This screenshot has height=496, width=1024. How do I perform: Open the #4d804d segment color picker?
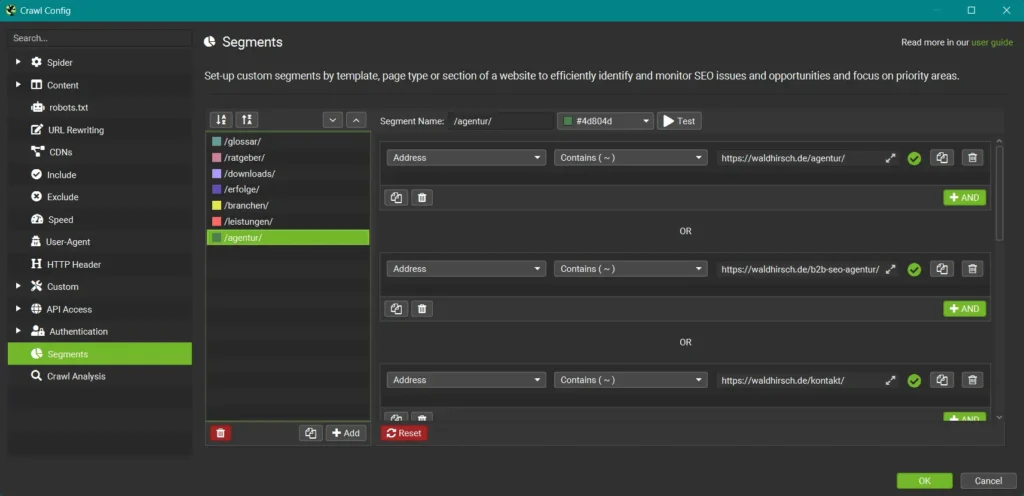tap(605, 121)
